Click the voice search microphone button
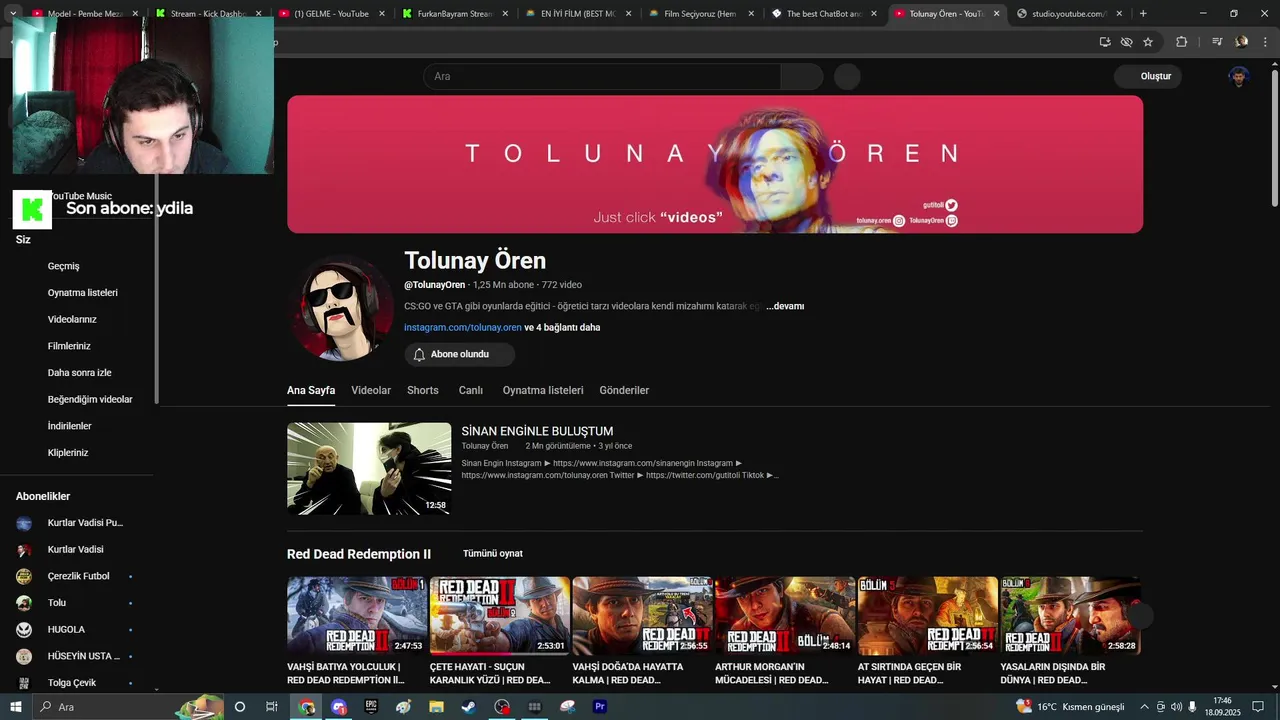This screenshot has width=1280, height=720. (847, 77)
